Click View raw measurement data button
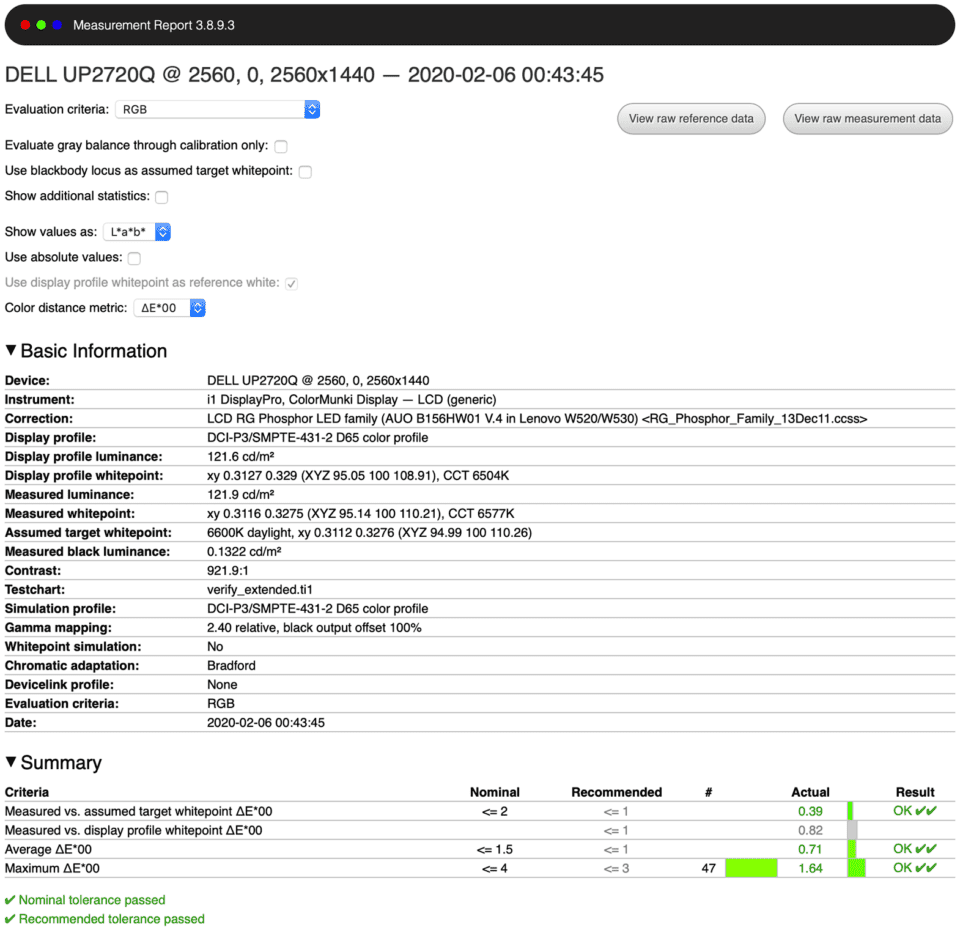Image resolution: width=960 pixels, height=933 pixels. point(868,119)
